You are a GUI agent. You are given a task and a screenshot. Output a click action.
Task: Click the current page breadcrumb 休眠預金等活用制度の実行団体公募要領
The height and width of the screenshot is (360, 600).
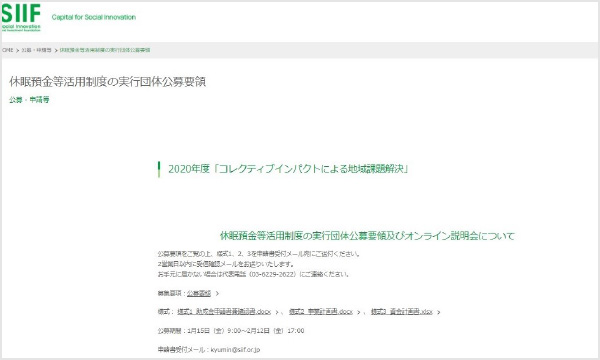point(105,50)
